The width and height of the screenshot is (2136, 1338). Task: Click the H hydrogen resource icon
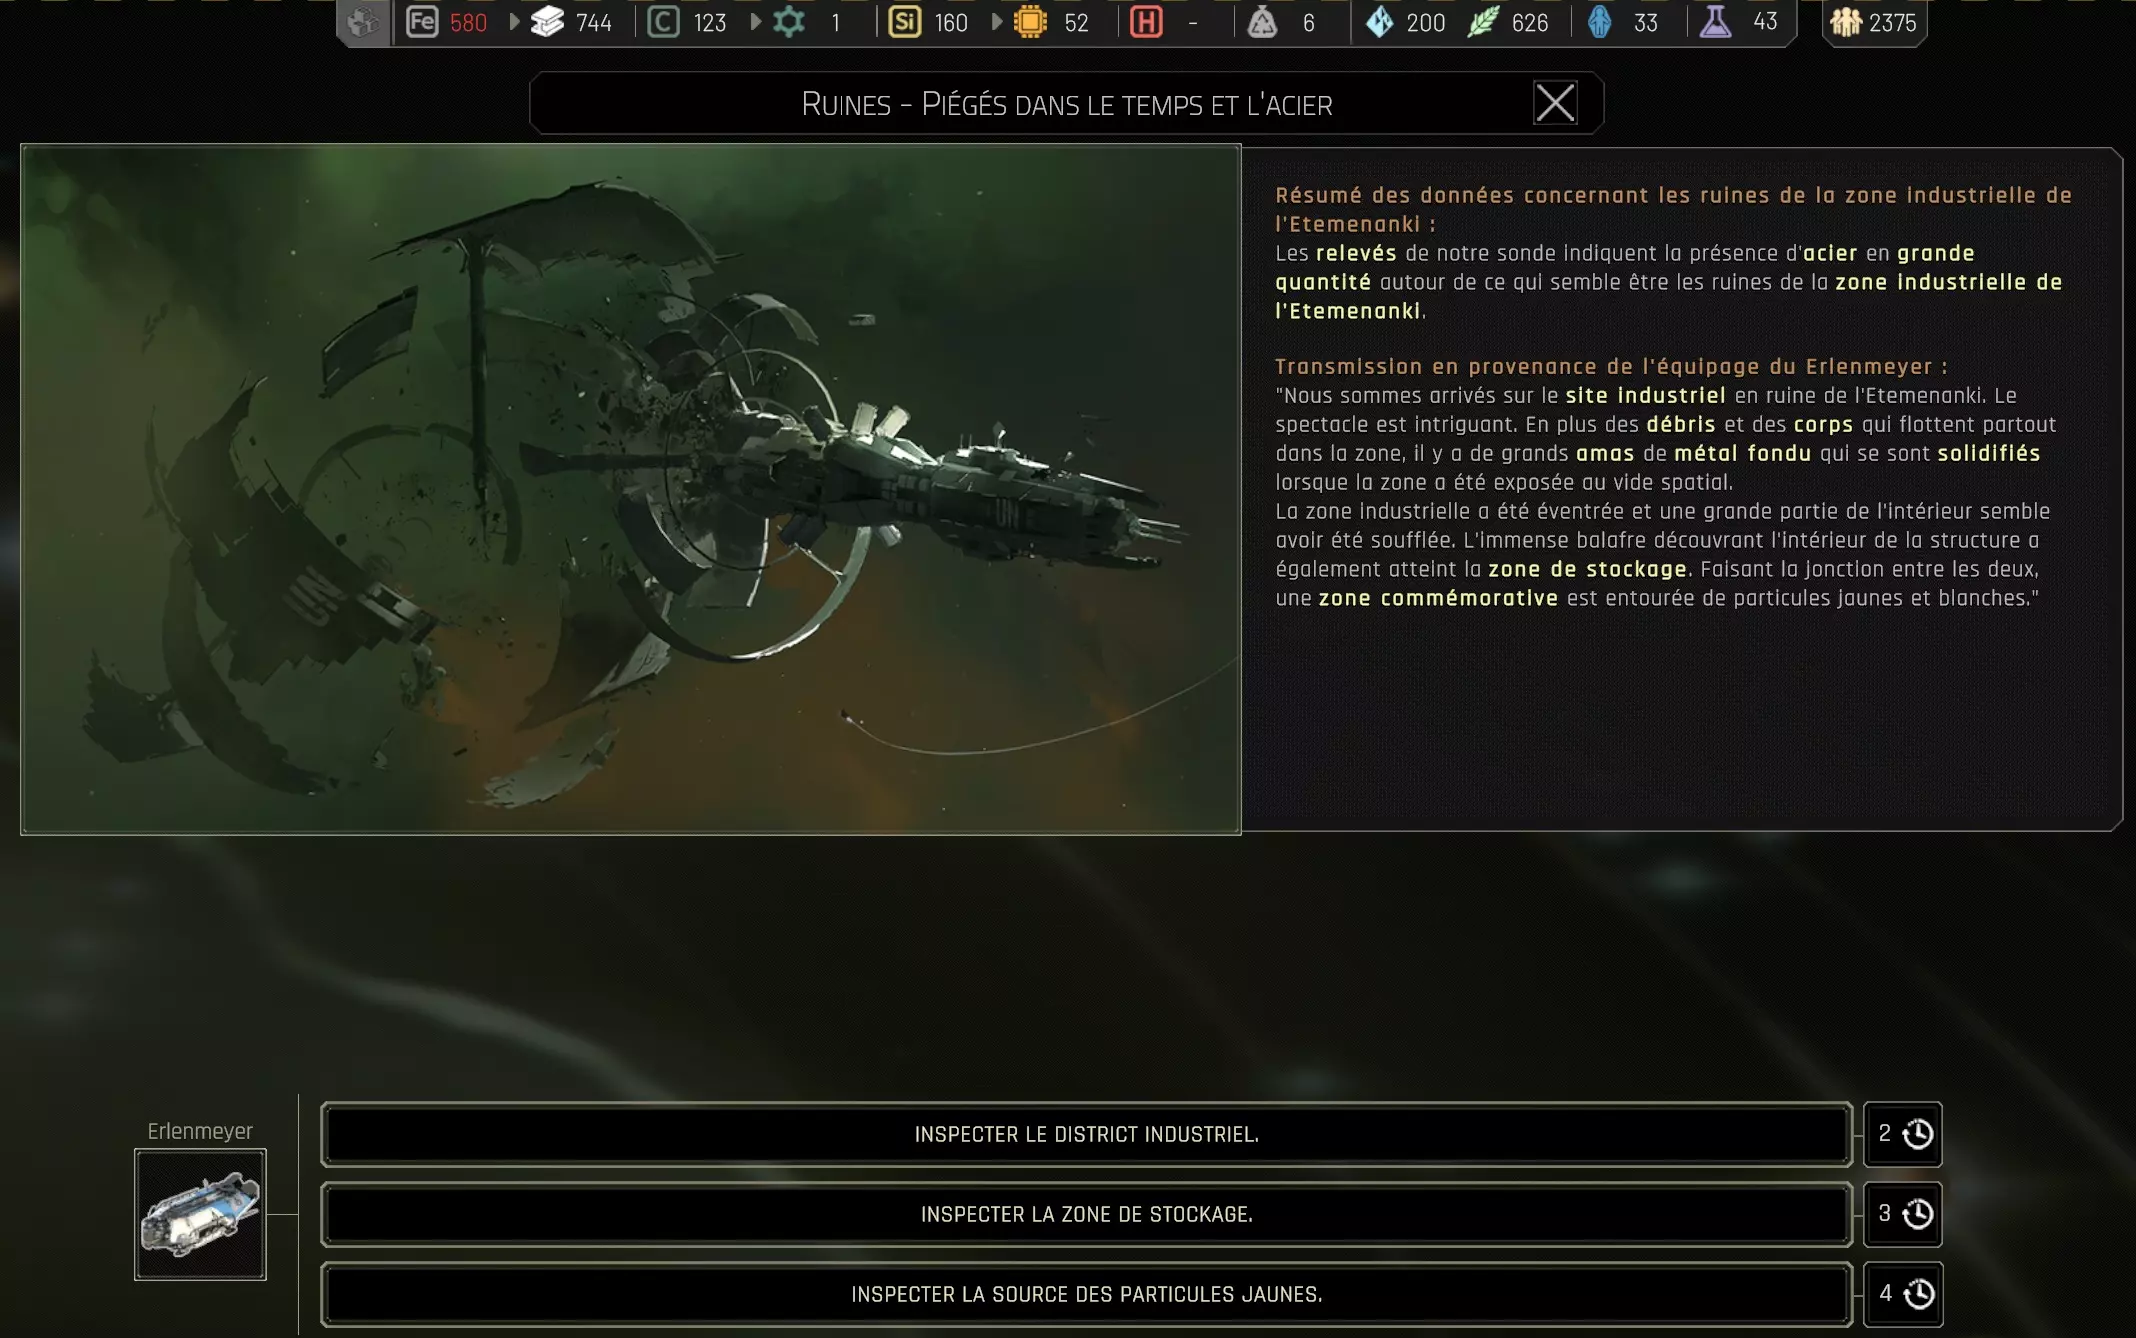[x=1146, y=22]
